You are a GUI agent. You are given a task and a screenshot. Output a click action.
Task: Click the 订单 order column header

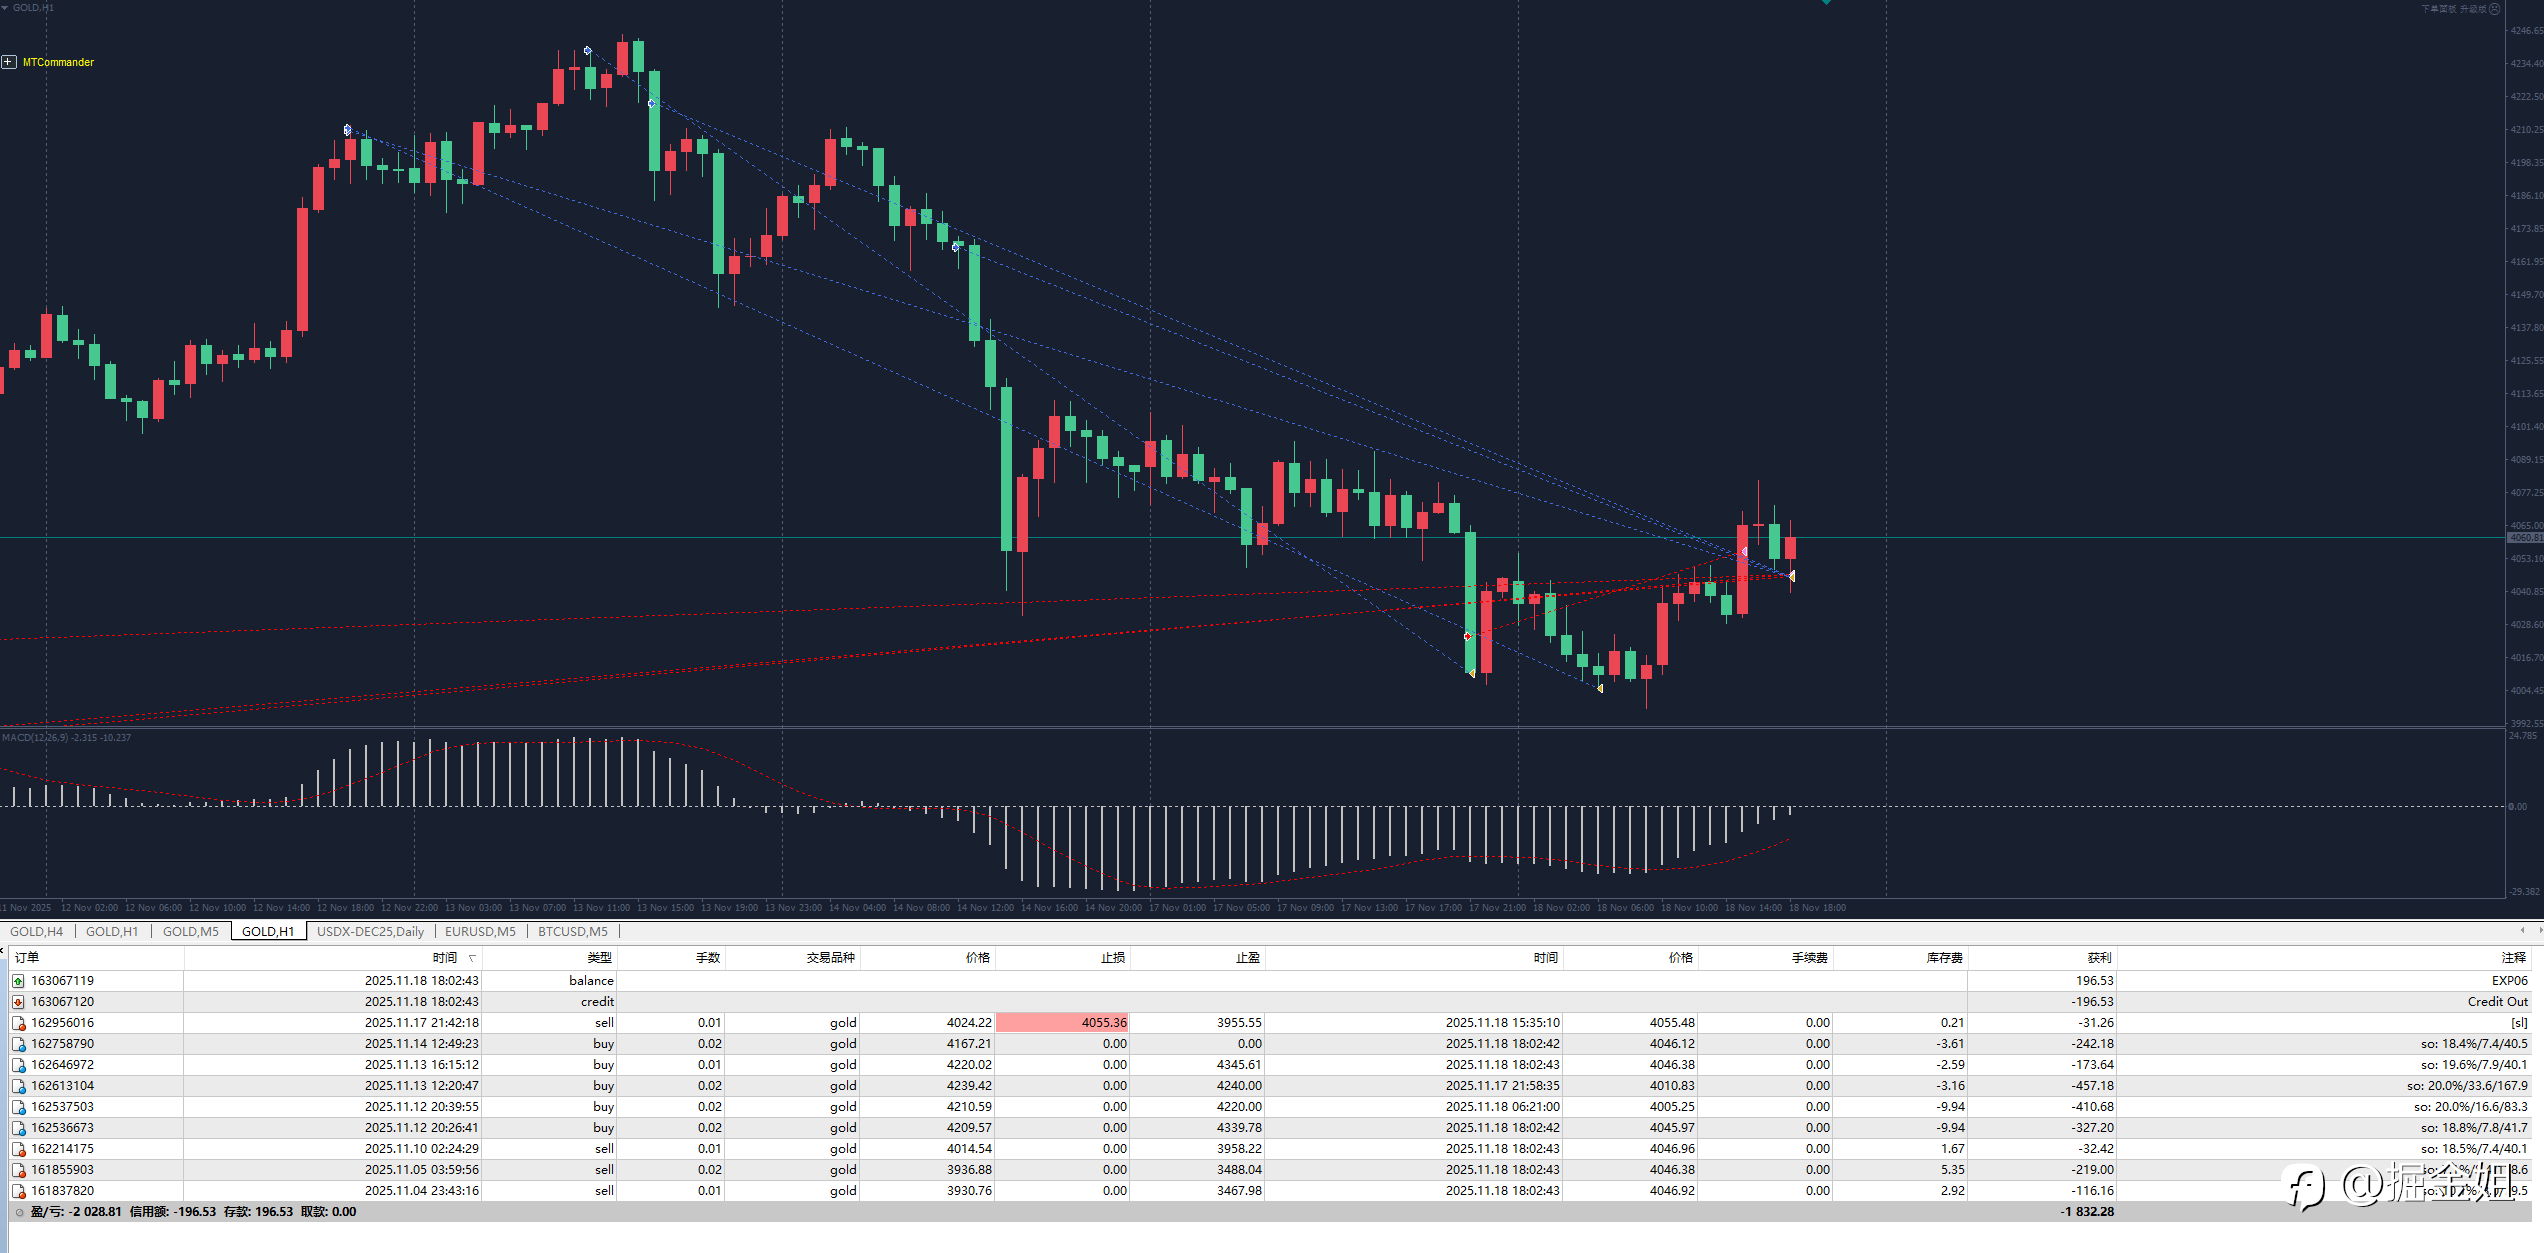coord(27,958)
